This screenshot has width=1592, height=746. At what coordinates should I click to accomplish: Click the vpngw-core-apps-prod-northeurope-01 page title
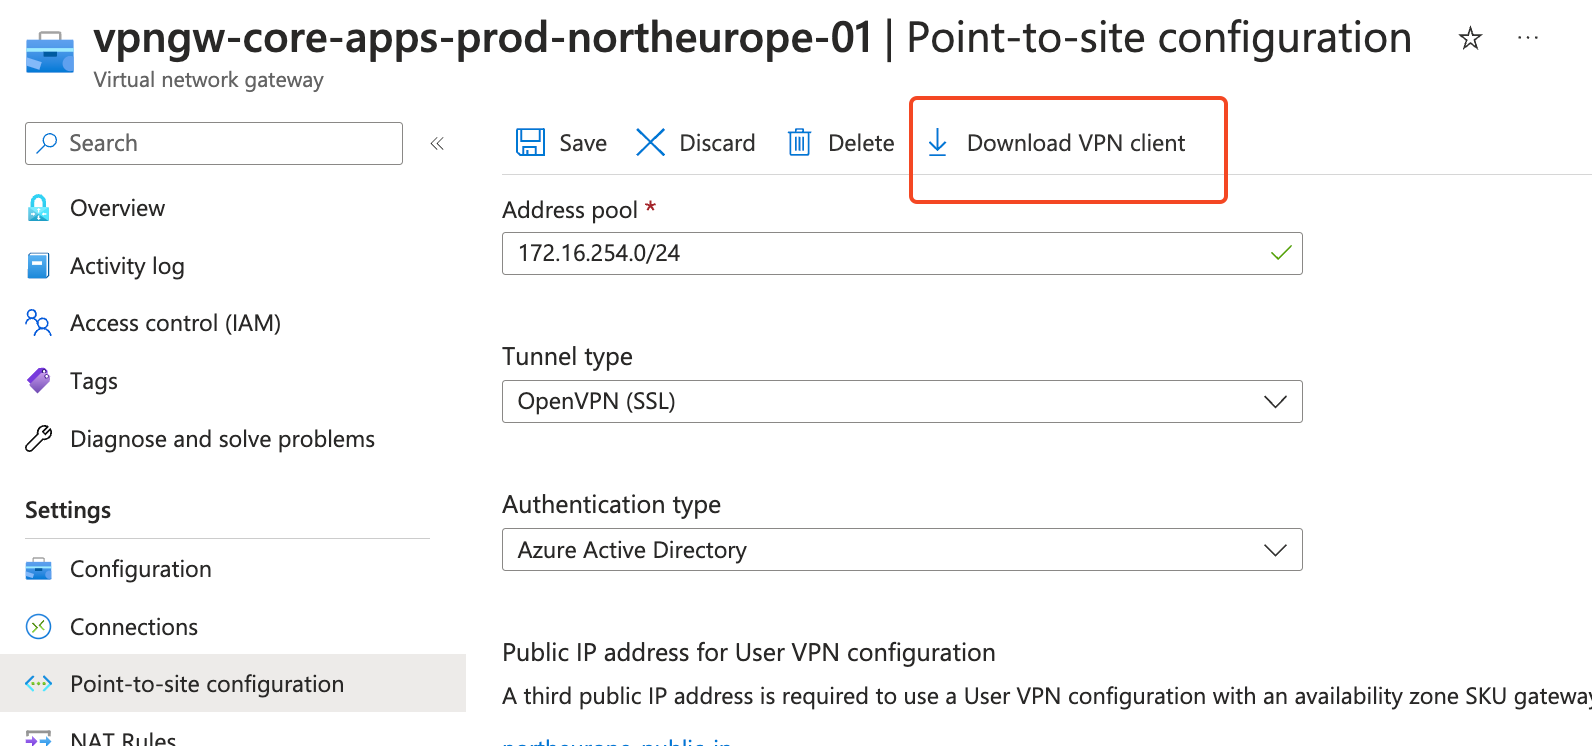[483, 38]
